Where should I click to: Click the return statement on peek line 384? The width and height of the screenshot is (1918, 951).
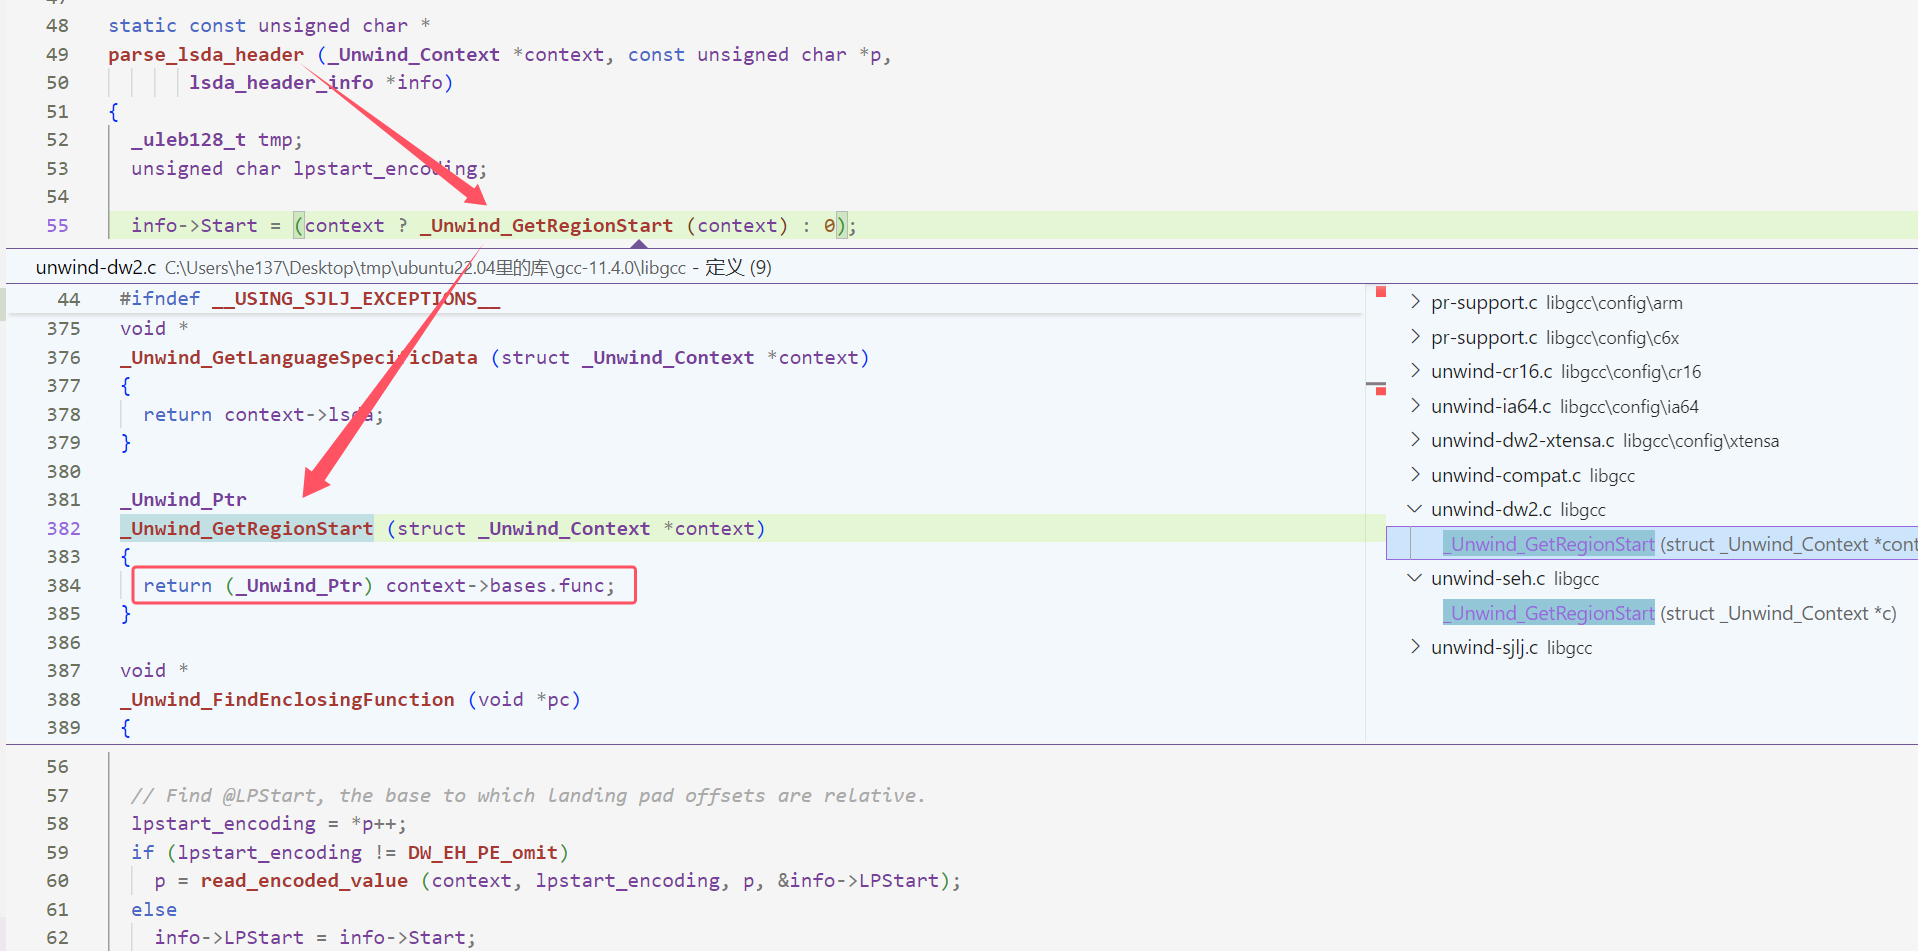(379, 586)
